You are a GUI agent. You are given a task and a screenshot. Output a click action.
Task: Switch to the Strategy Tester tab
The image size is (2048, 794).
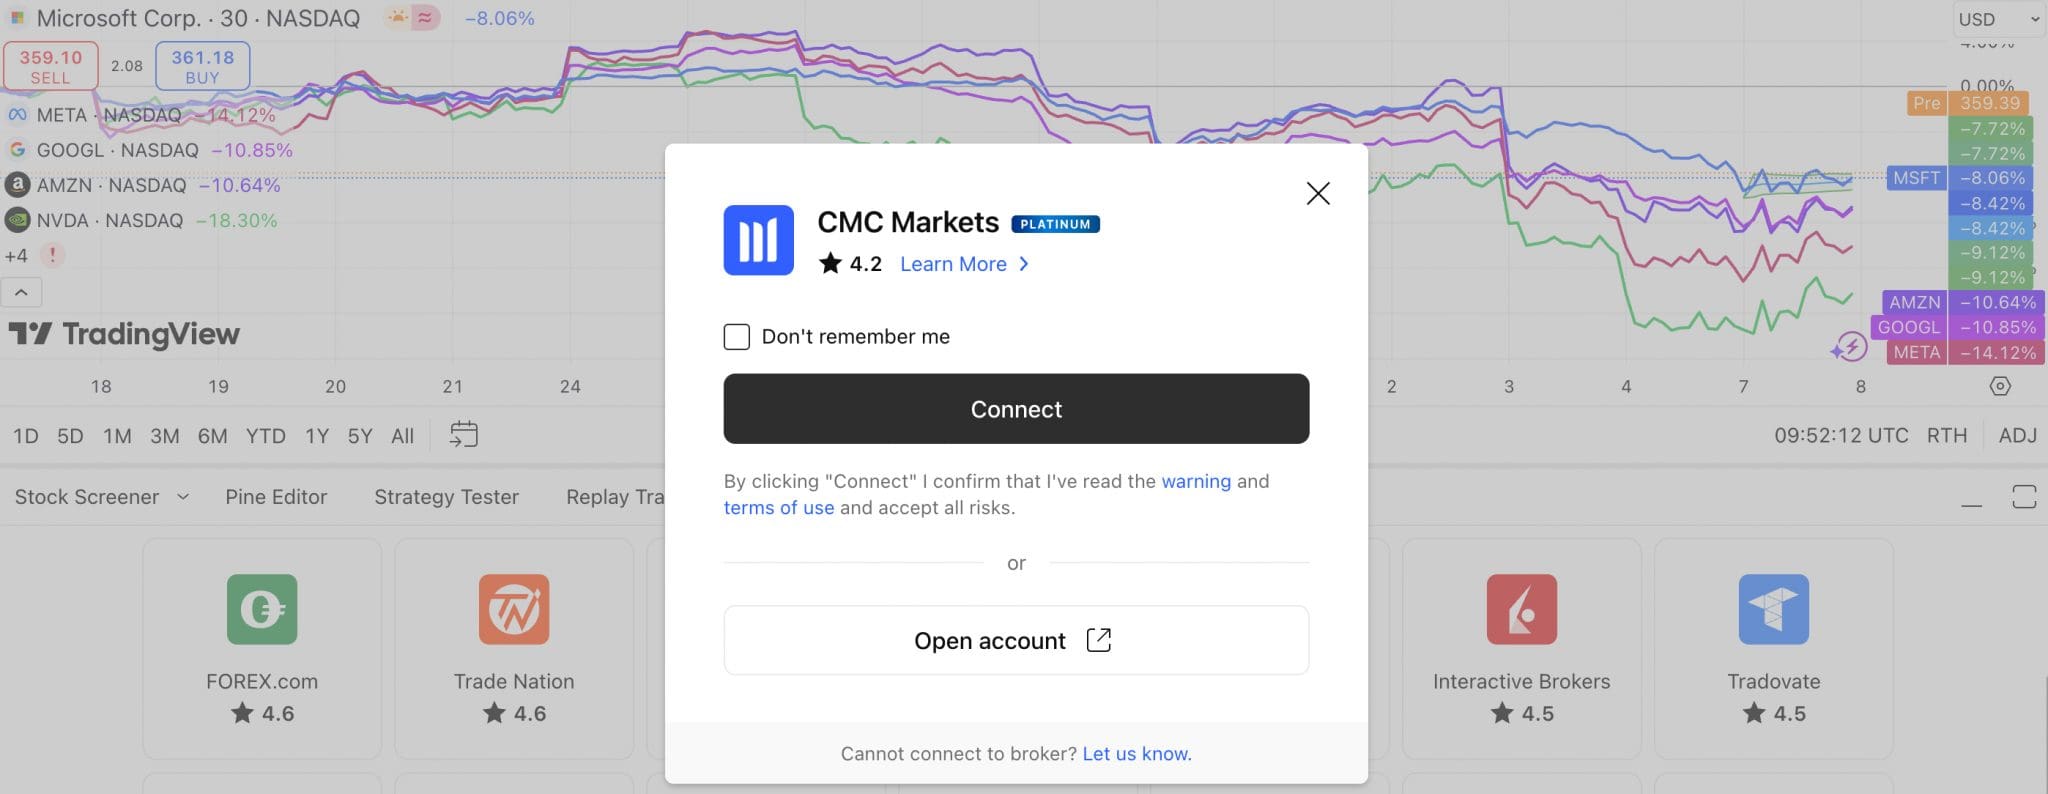tap(446, 497)
